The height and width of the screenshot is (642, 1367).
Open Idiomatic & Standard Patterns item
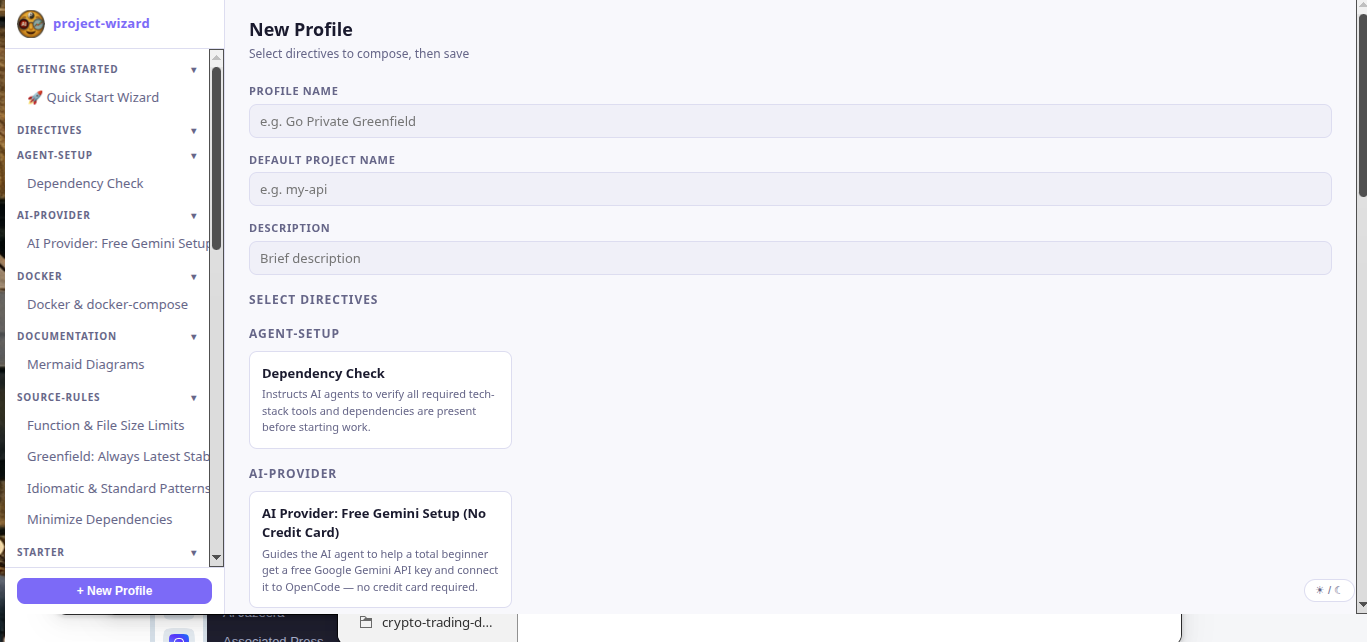[118, 489]
